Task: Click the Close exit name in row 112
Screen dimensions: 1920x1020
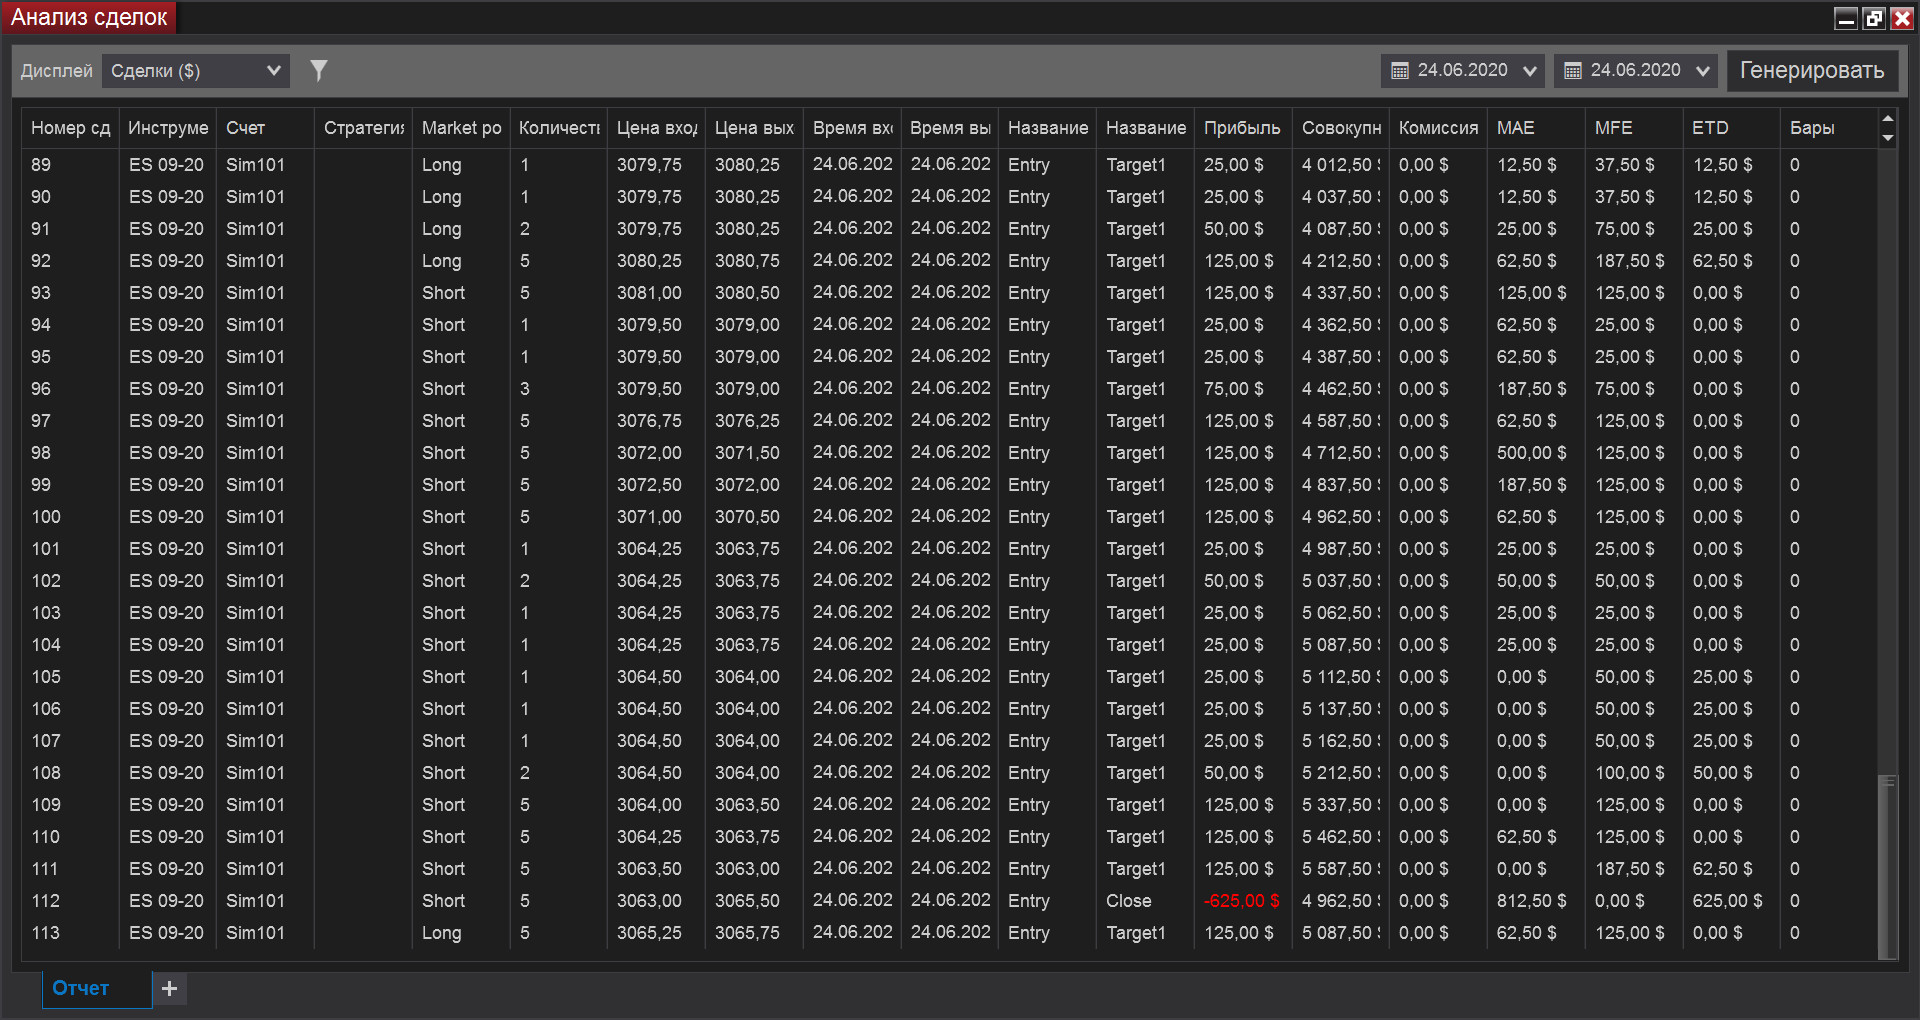Action: tap(1129, 901)
